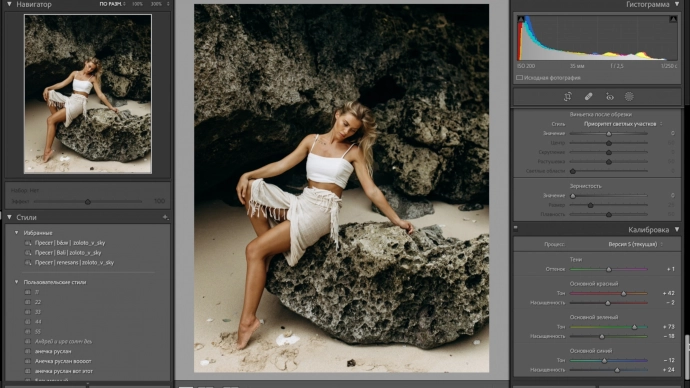Select the Spot Removal healing tool
690x388 pixels.
[x=588, y=96]
